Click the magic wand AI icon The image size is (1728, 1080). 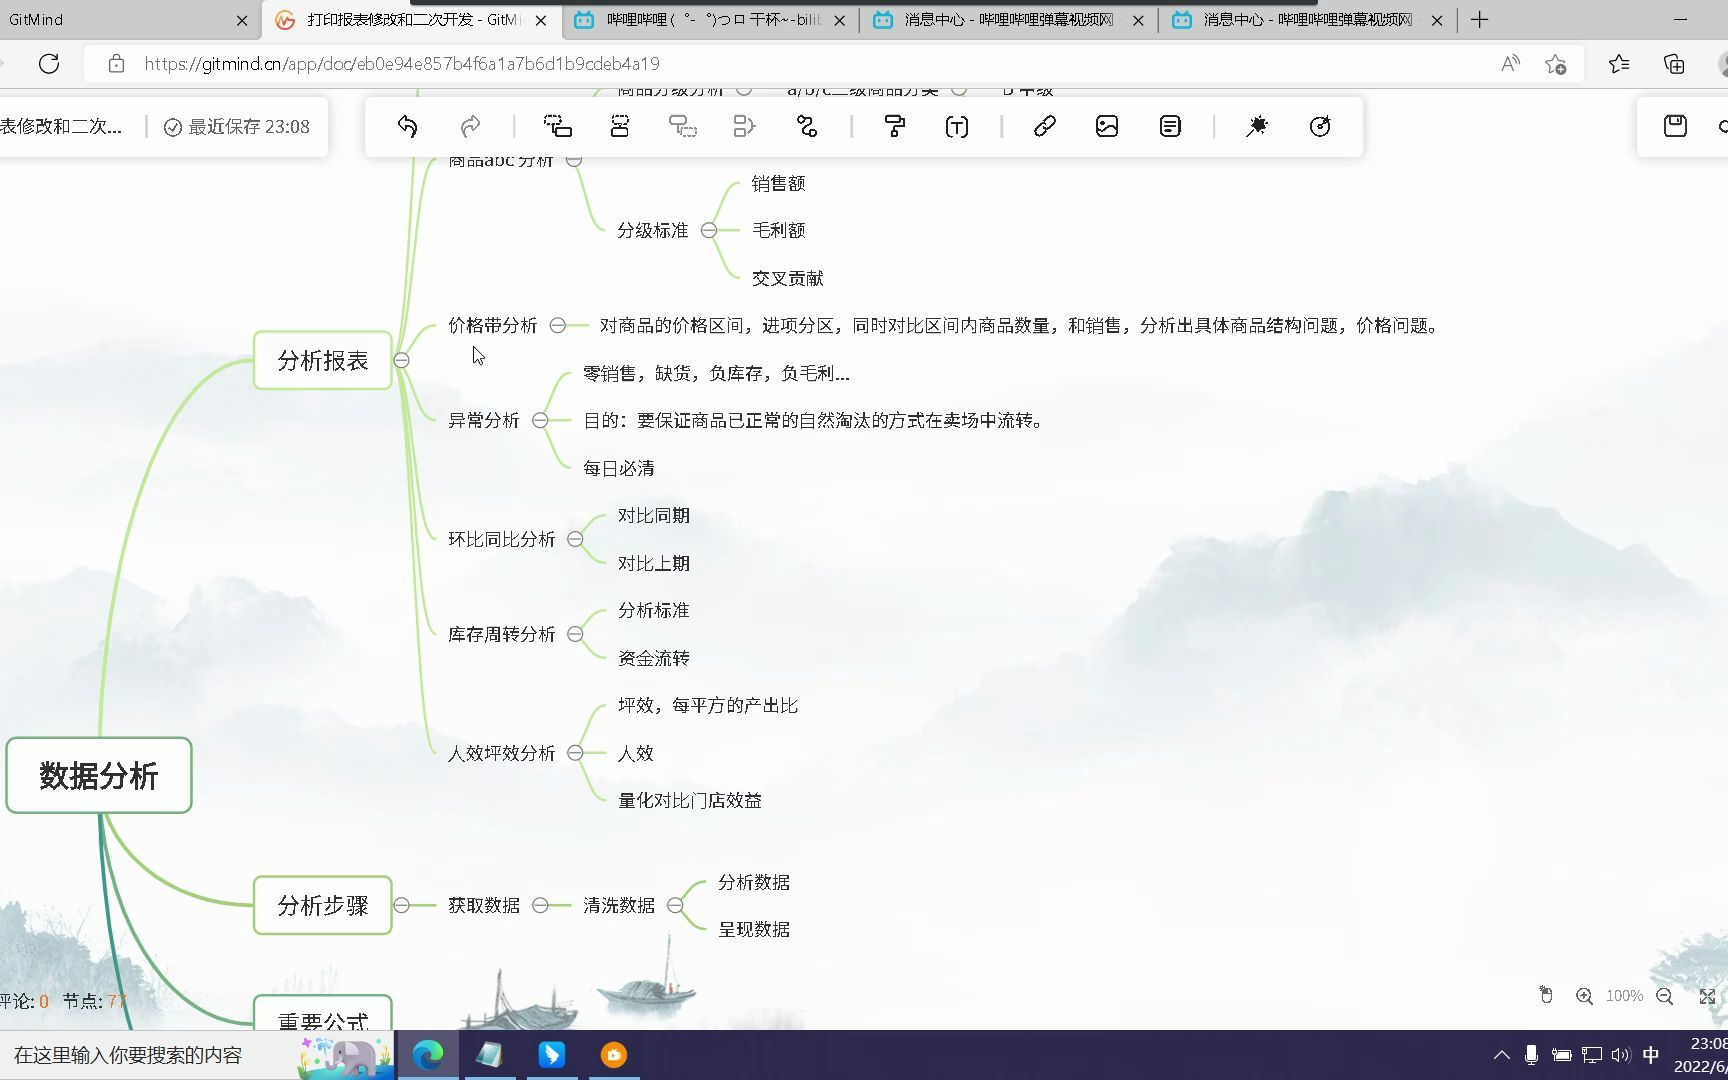pos(1257,126)
